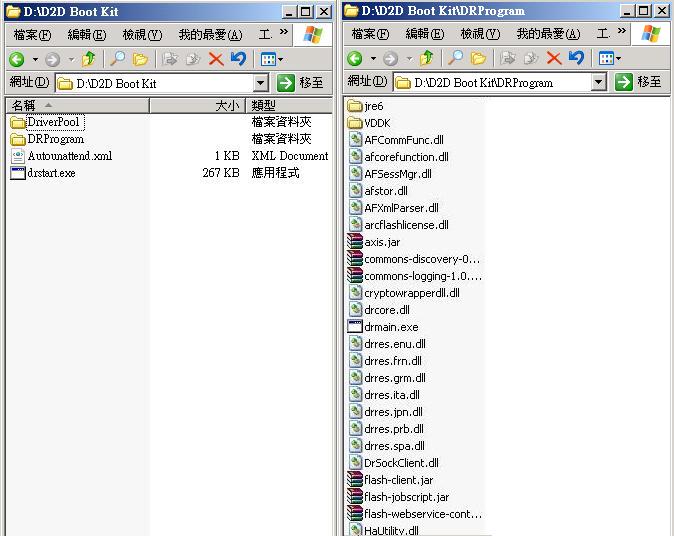
Task: Open Search in DRProgram window
Action: (455, 58)
